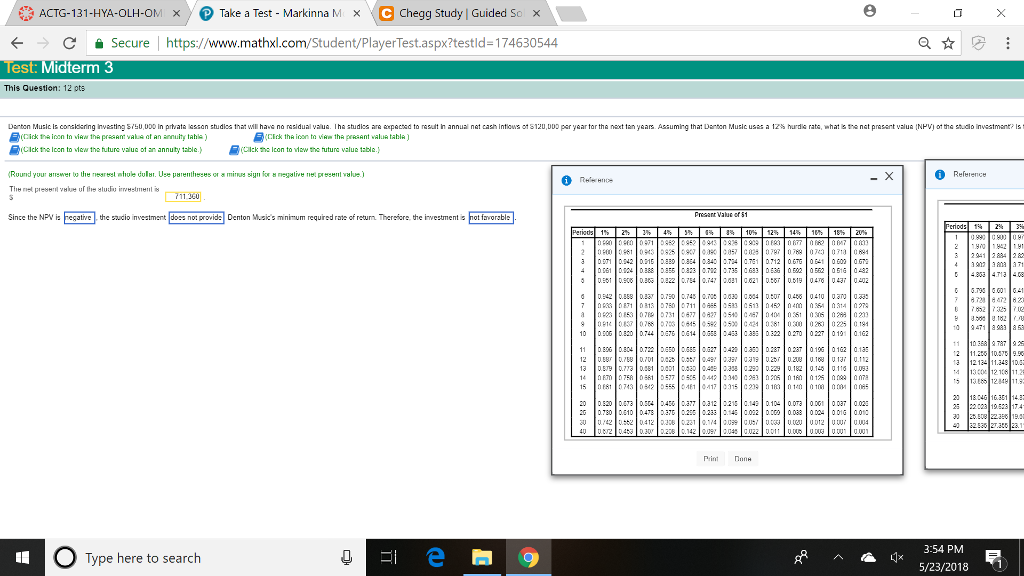
Task: Click Done in the Present Value reference dialog
Action: pos(743,458)
